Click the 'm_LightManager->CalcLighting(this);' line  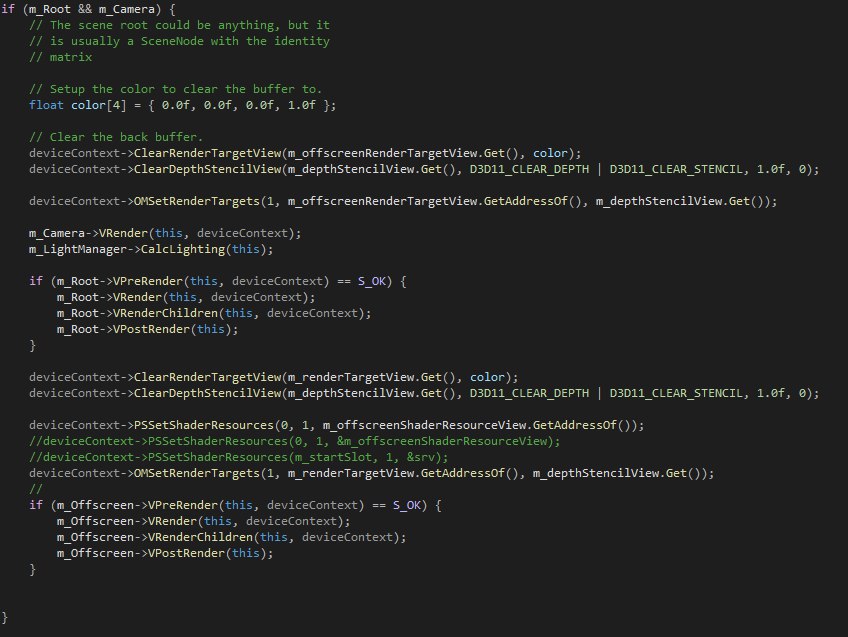[151, 249]
